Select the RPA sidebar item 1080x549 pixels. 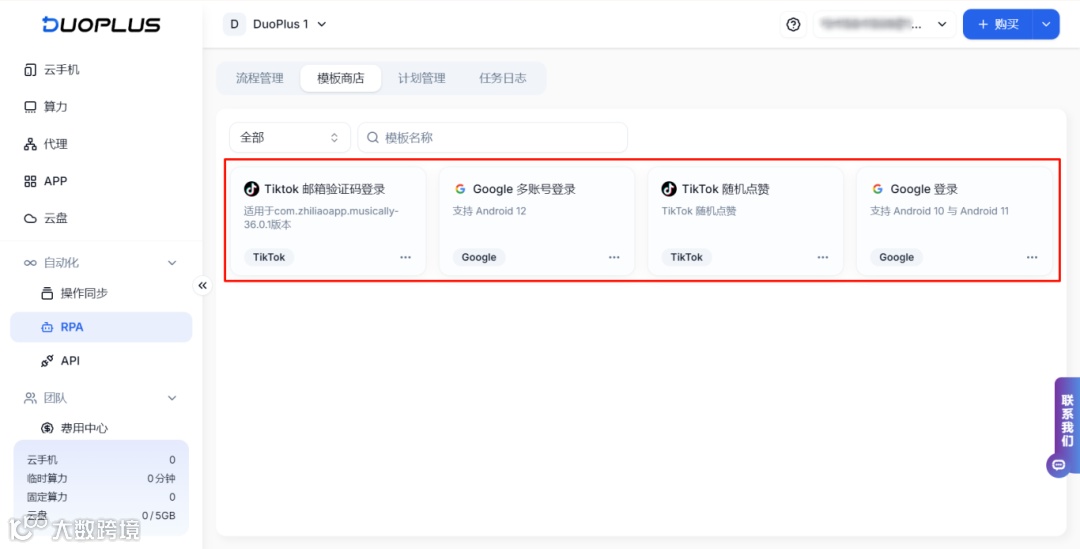[x=101, y=327]
